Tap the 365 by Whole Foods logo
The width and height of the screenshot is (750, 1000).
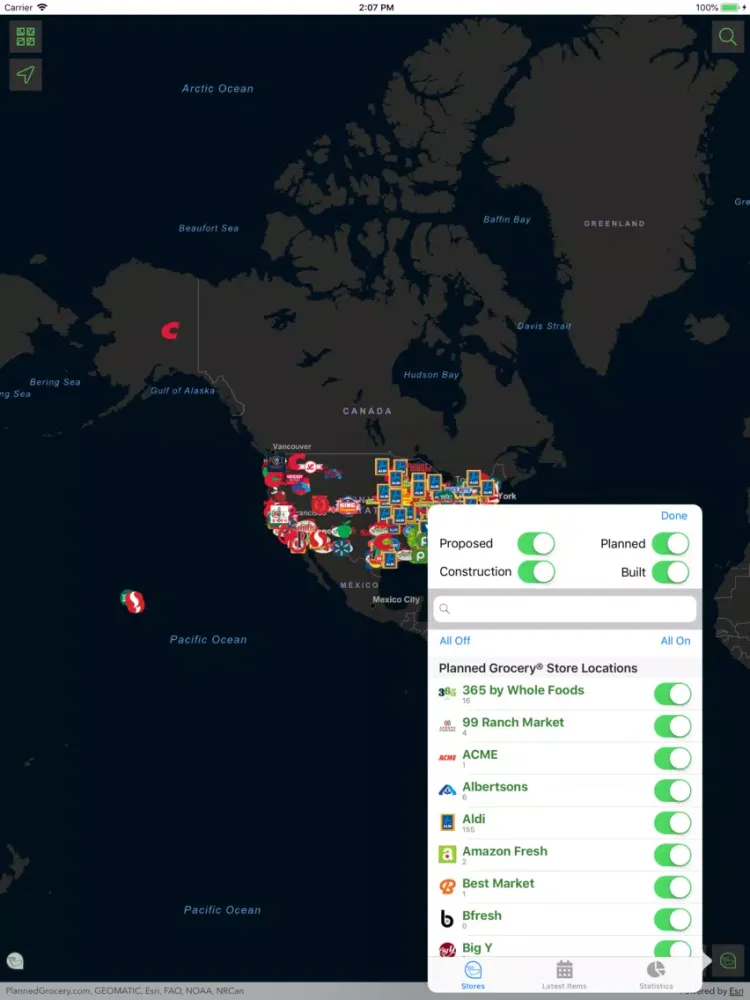447,693
